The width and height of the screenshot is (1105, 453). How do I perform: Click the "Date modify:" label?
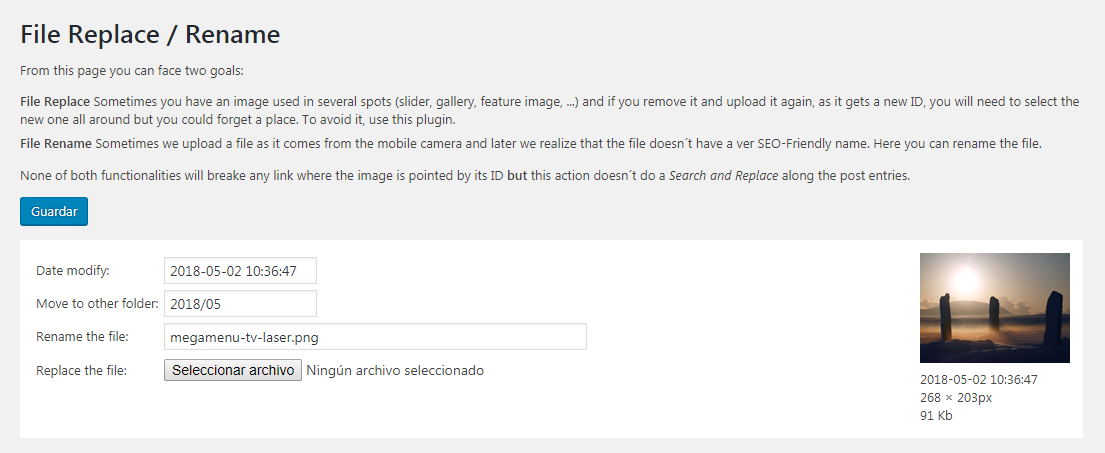(x=73, y=271)
